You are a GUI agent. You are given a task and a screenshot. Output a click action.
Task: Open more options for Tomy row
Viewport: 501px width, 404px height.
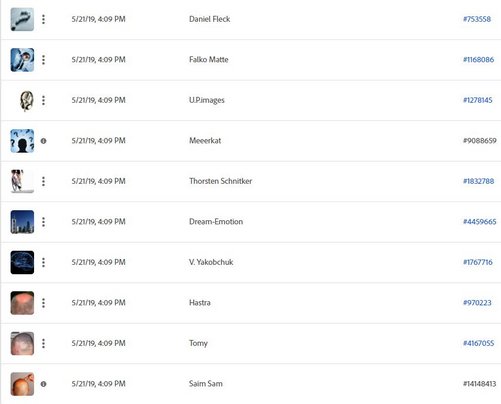point(43,343)
